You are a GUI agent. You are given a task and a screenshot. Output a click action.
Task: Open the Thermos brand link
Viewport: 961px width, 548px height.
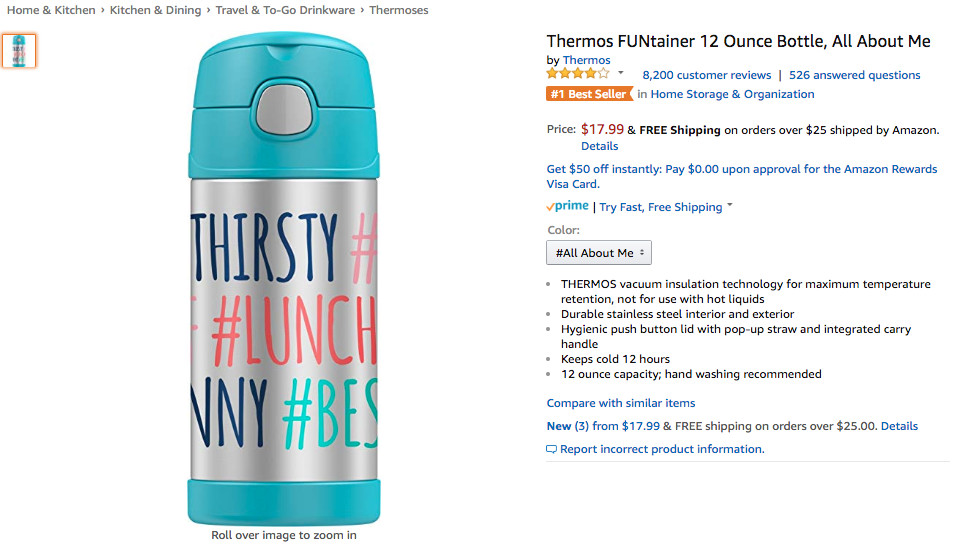[586, 60]
